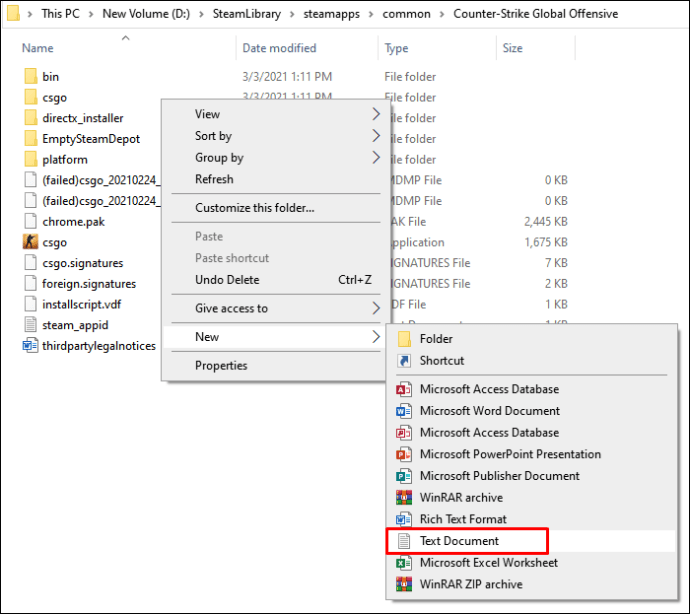Click chevron after common in breadcrumb
Screen dimensions: 690x614
pyautogui.click(x=442, y=14)
